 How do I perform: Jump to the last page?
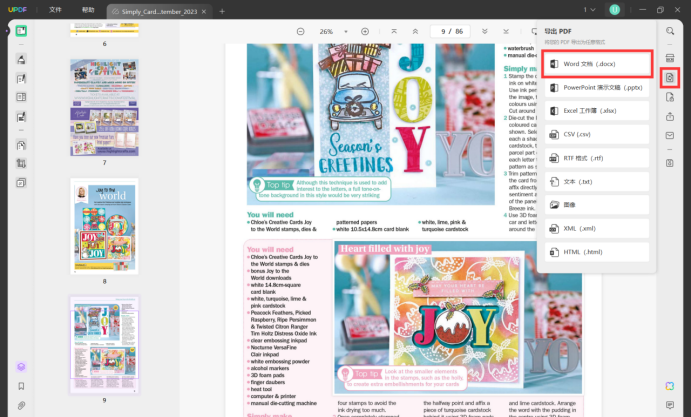[x=506, y=31]
